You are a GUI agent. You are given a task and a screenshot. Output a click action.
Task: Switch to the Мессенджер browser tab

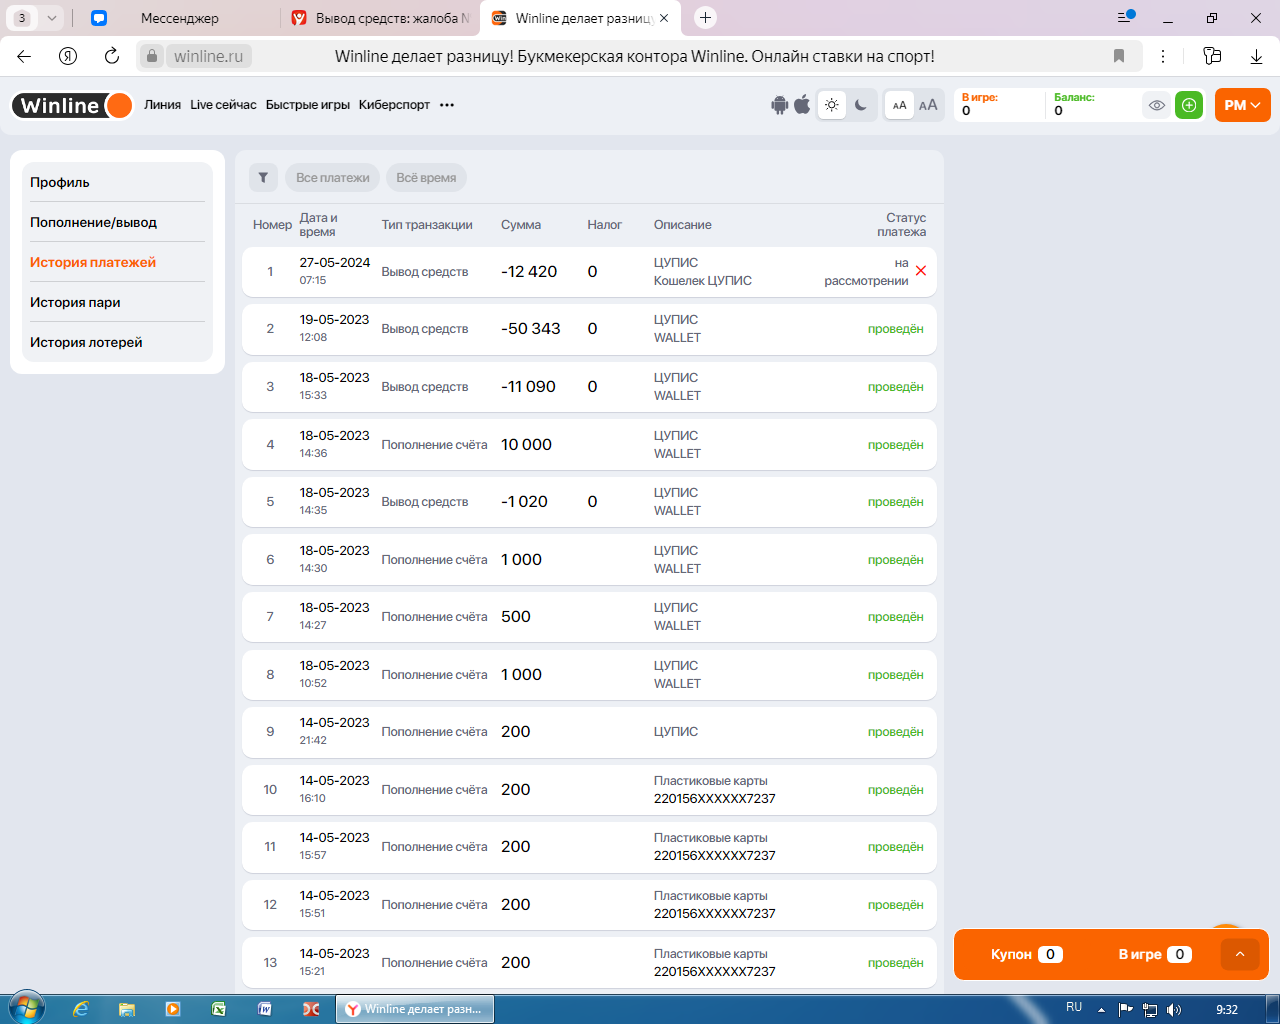tap(179, 18)
